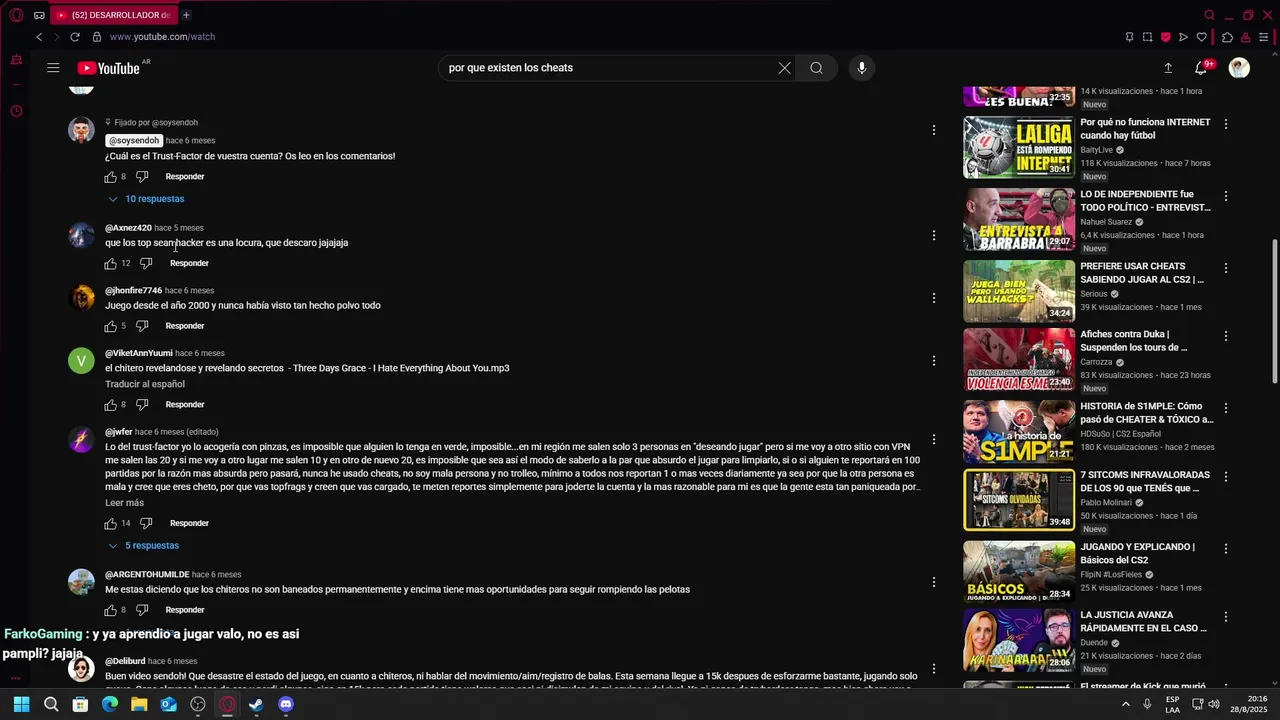
Task: Dislike the @ARGENTOHUMILDE comment
Action: (x=142, y=610)
